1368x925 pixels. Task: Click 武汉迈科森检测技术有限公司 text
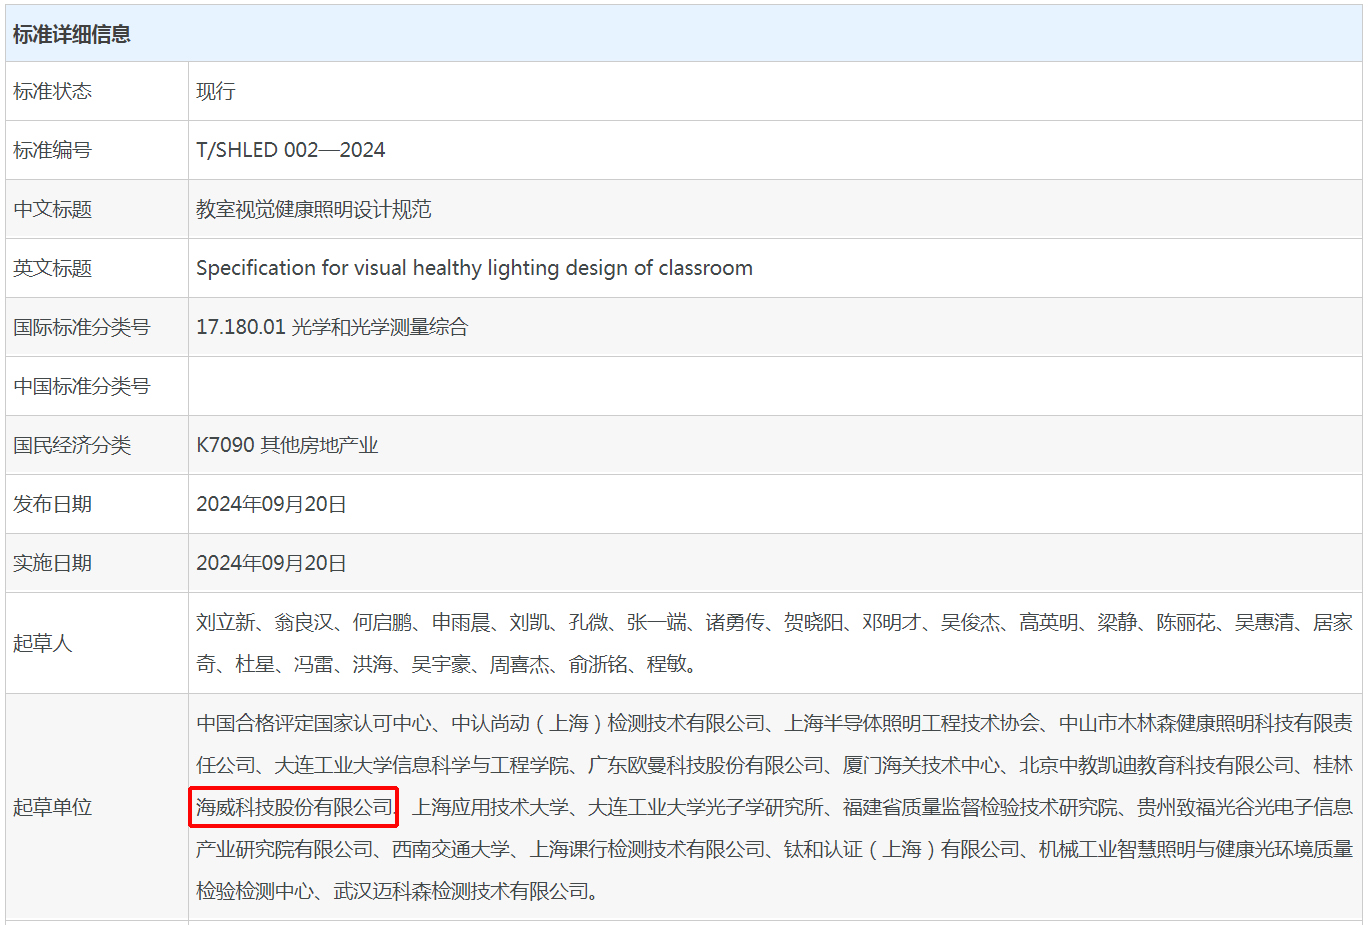(460, 891)
